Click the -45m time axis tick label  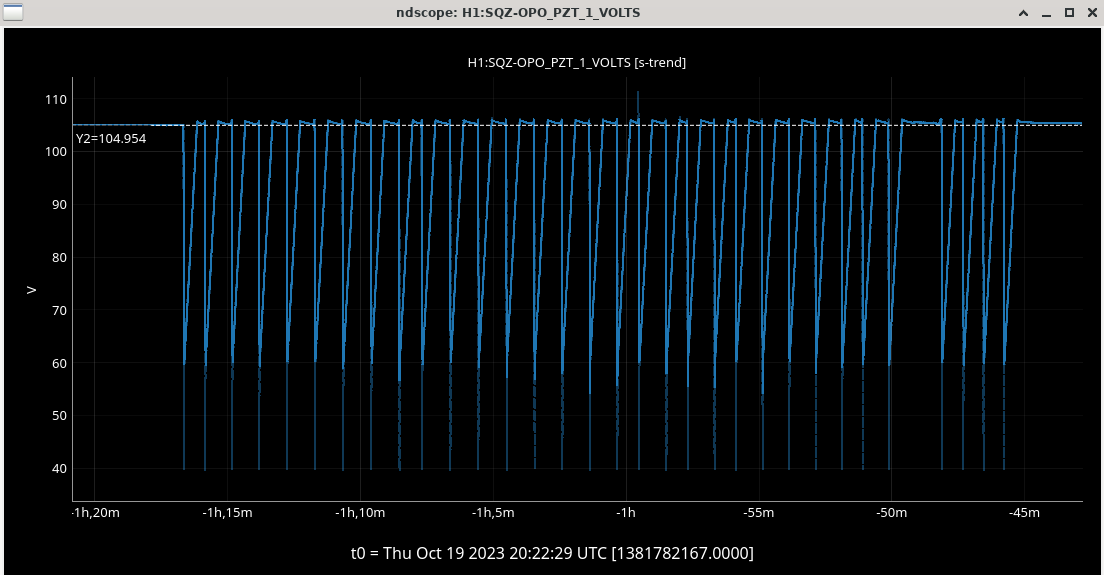point(1024,513)
